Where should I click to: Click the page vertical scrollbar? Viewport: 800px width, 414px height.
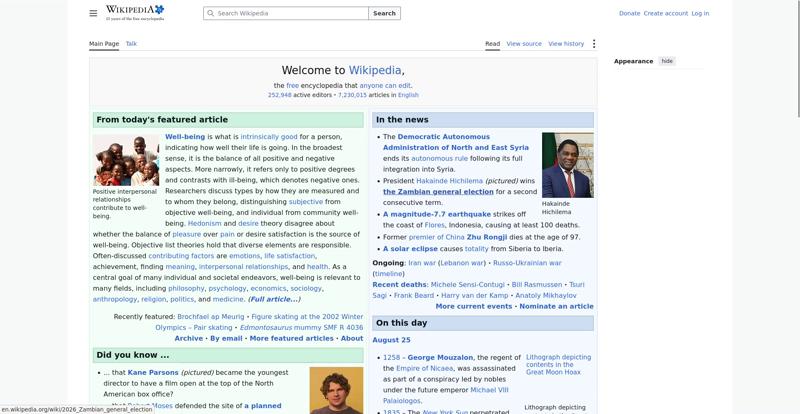pyautogui.click(x=797, y=207)
